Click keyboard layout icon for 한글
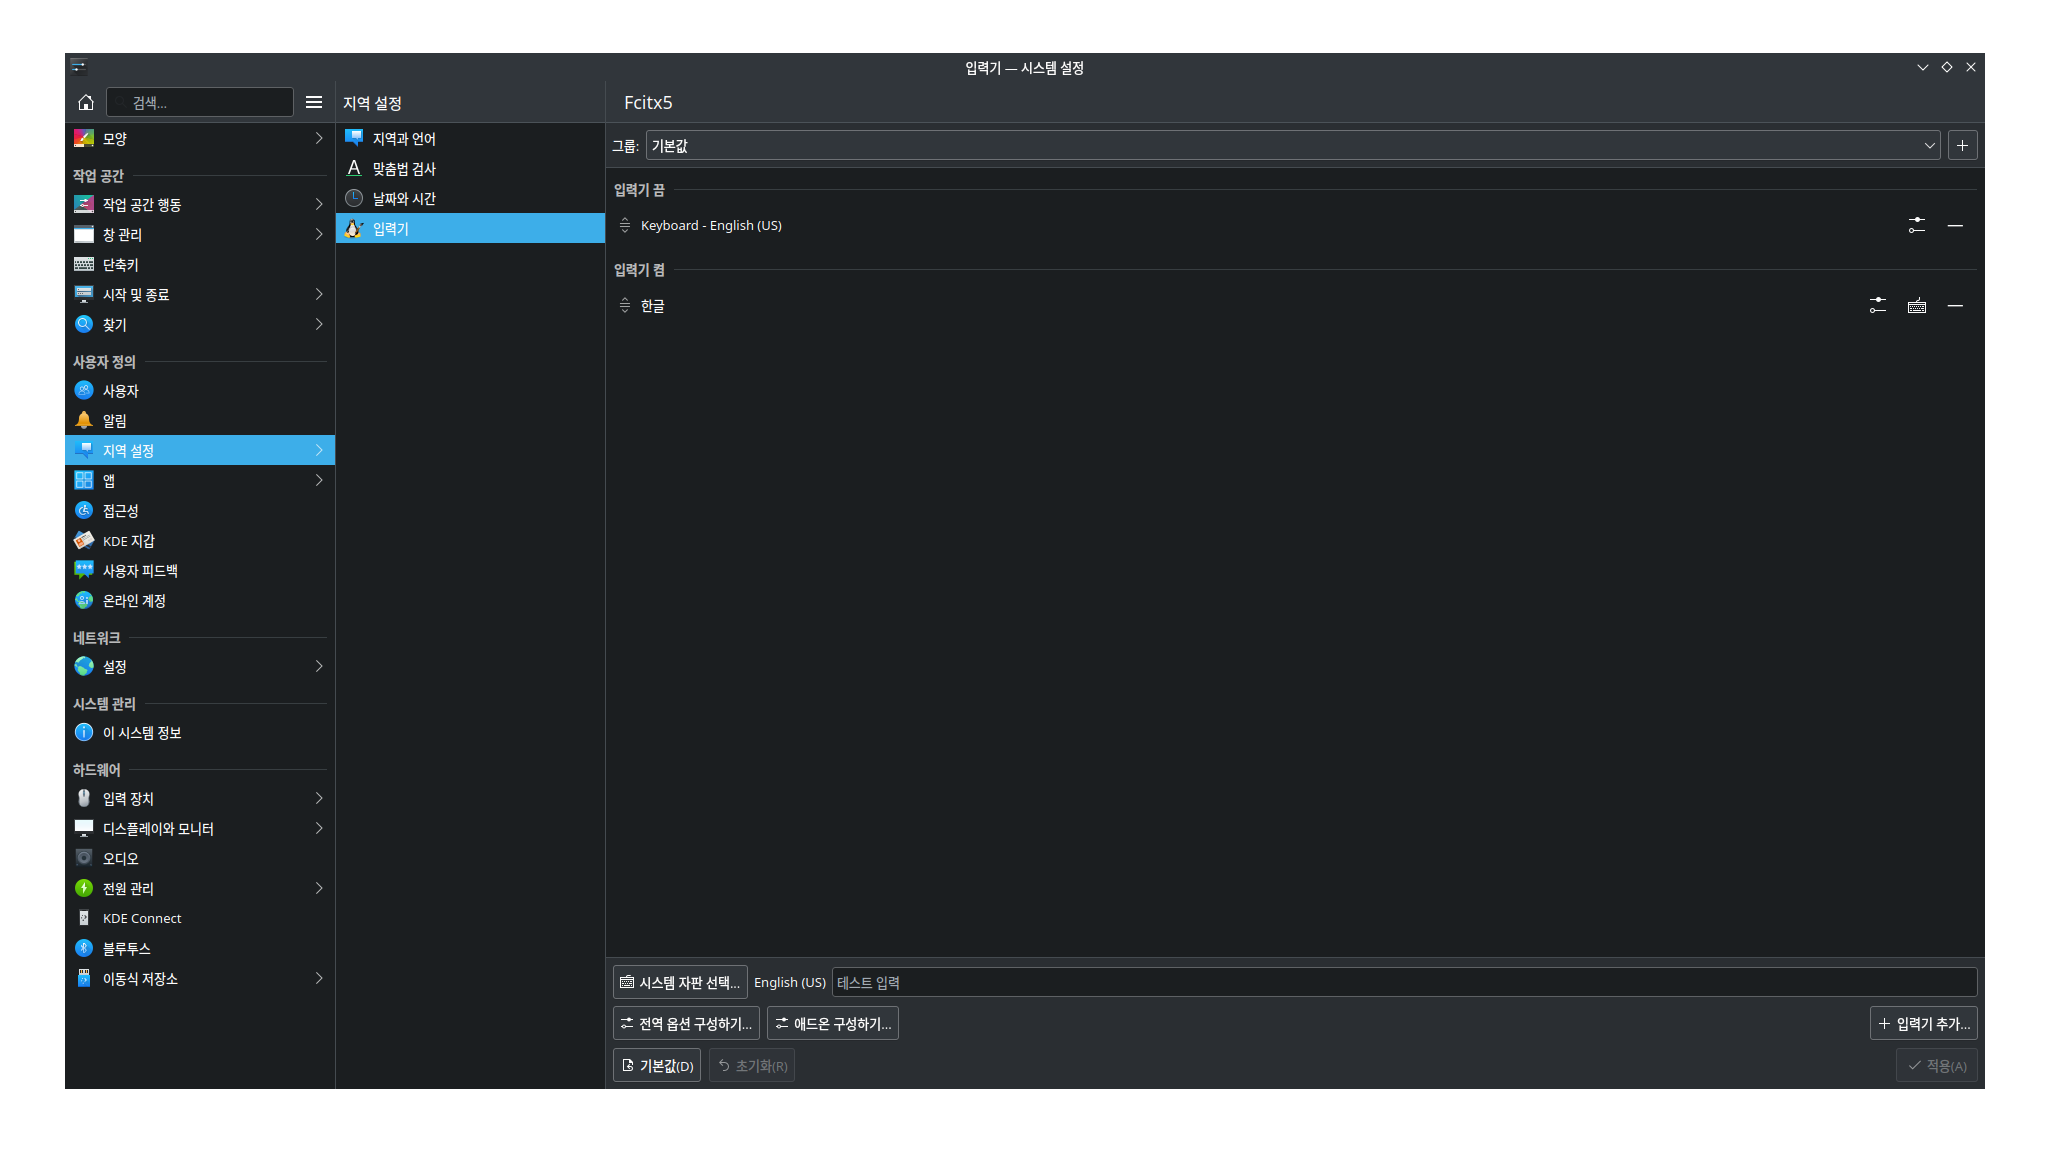Screen dimensions: 2050x1166 [1916, 306]
